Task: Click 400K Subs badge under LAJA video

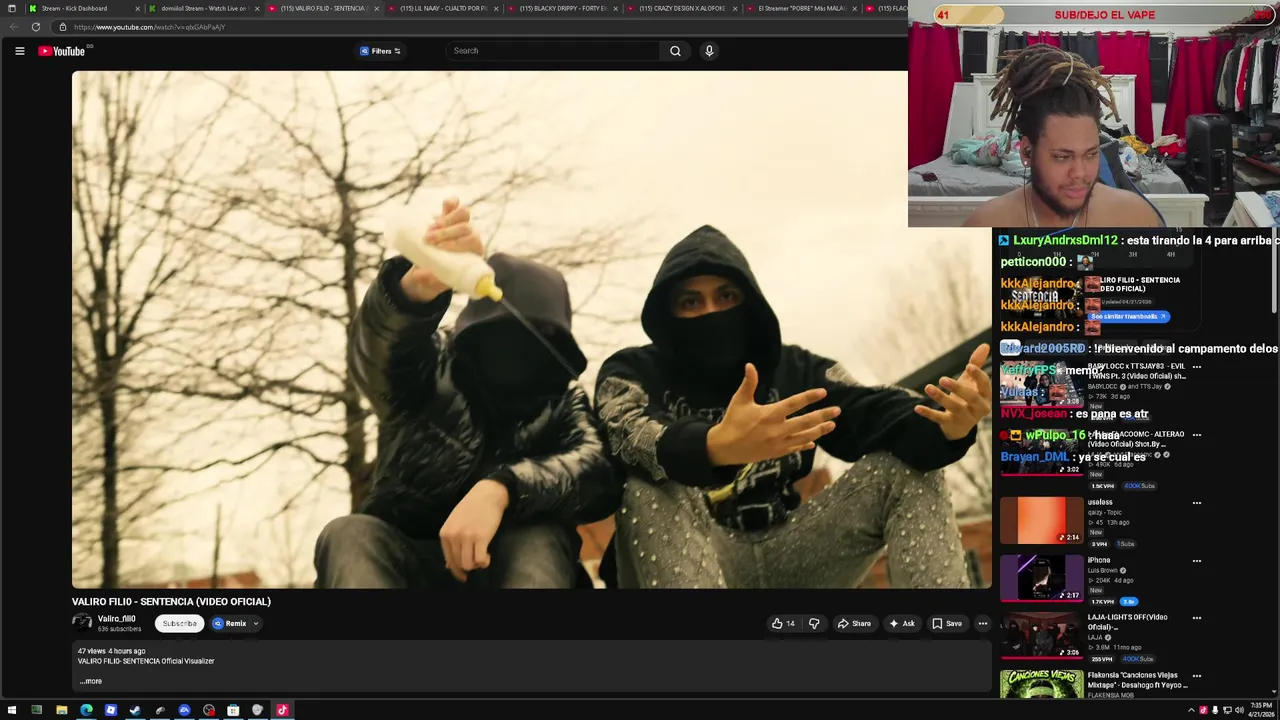Action: (1138, 659)
